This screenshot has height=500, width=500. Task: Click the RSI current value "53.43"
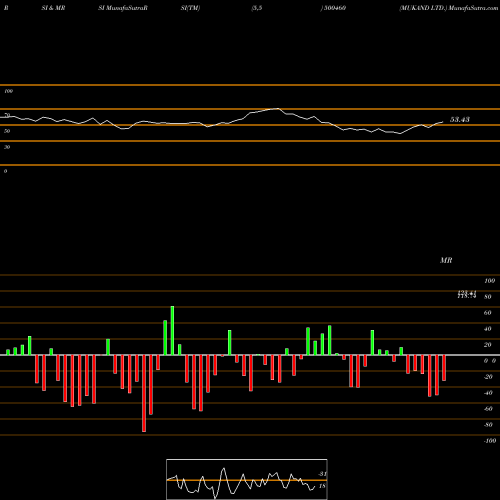(460, 119)
